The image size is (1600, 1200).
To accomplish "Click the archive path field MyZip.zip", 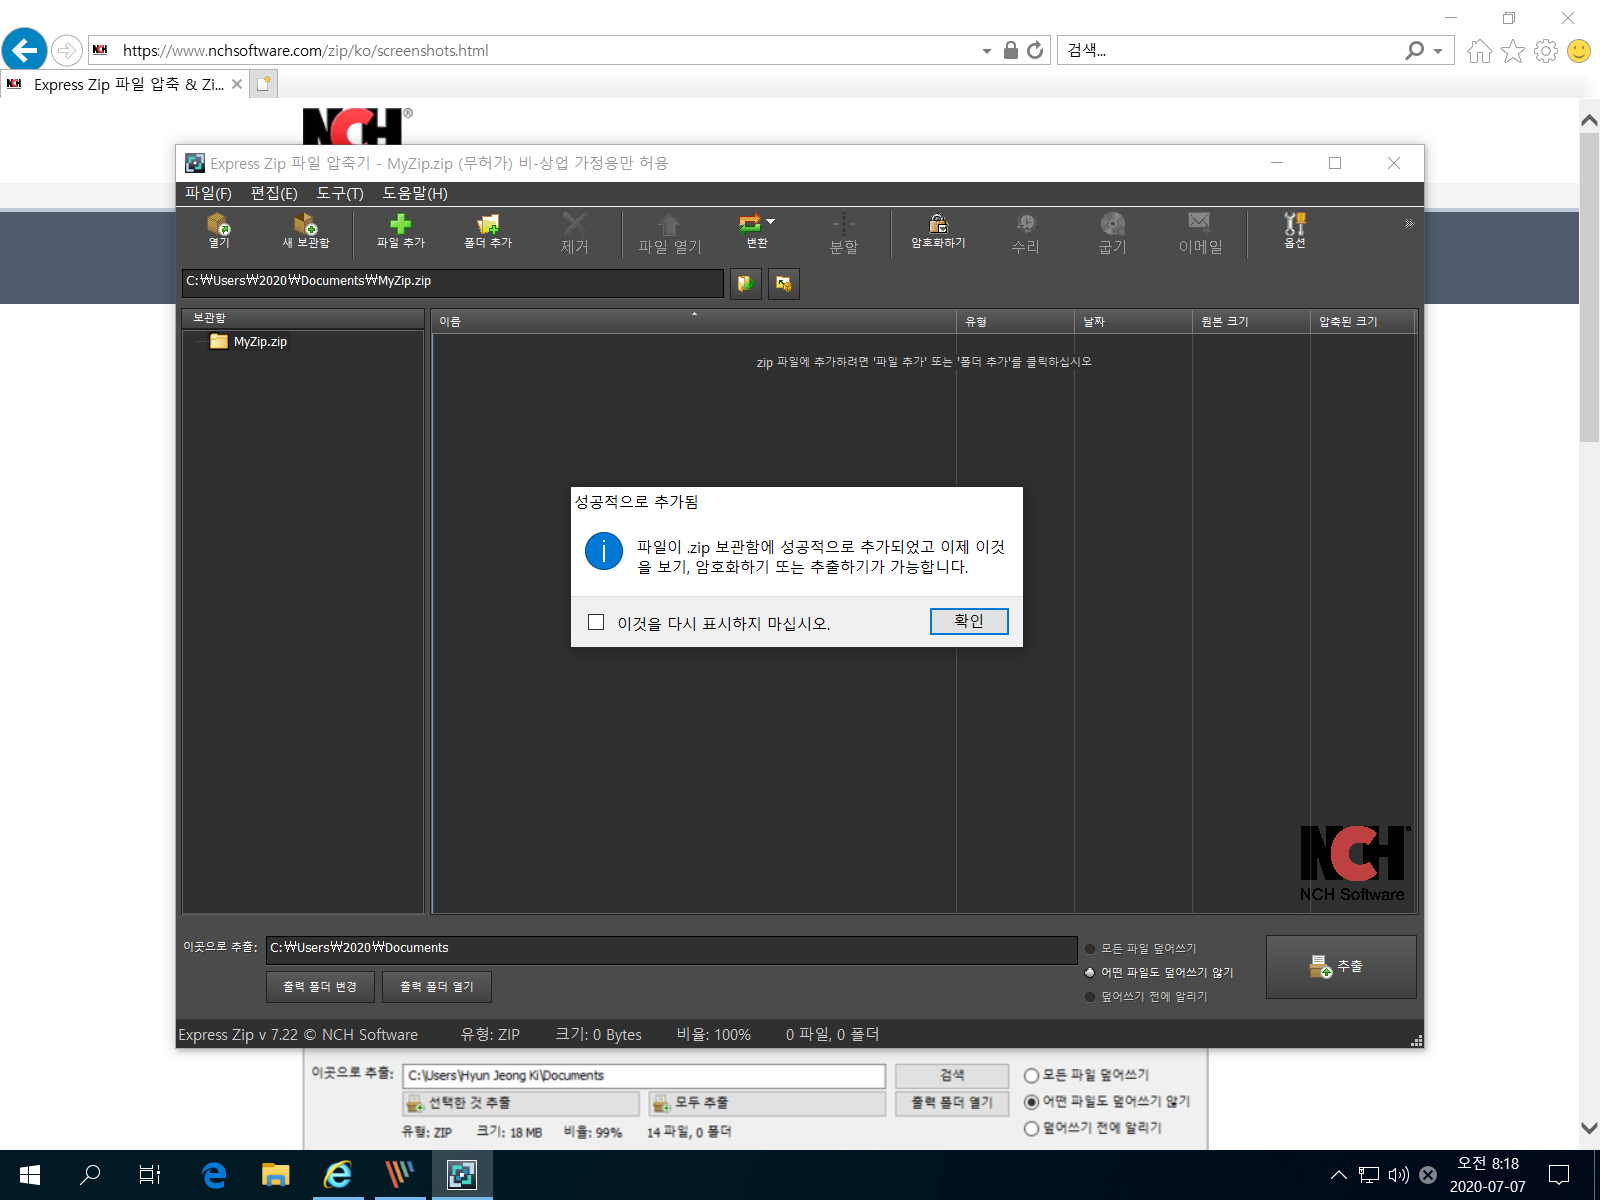I will (452, 282).
